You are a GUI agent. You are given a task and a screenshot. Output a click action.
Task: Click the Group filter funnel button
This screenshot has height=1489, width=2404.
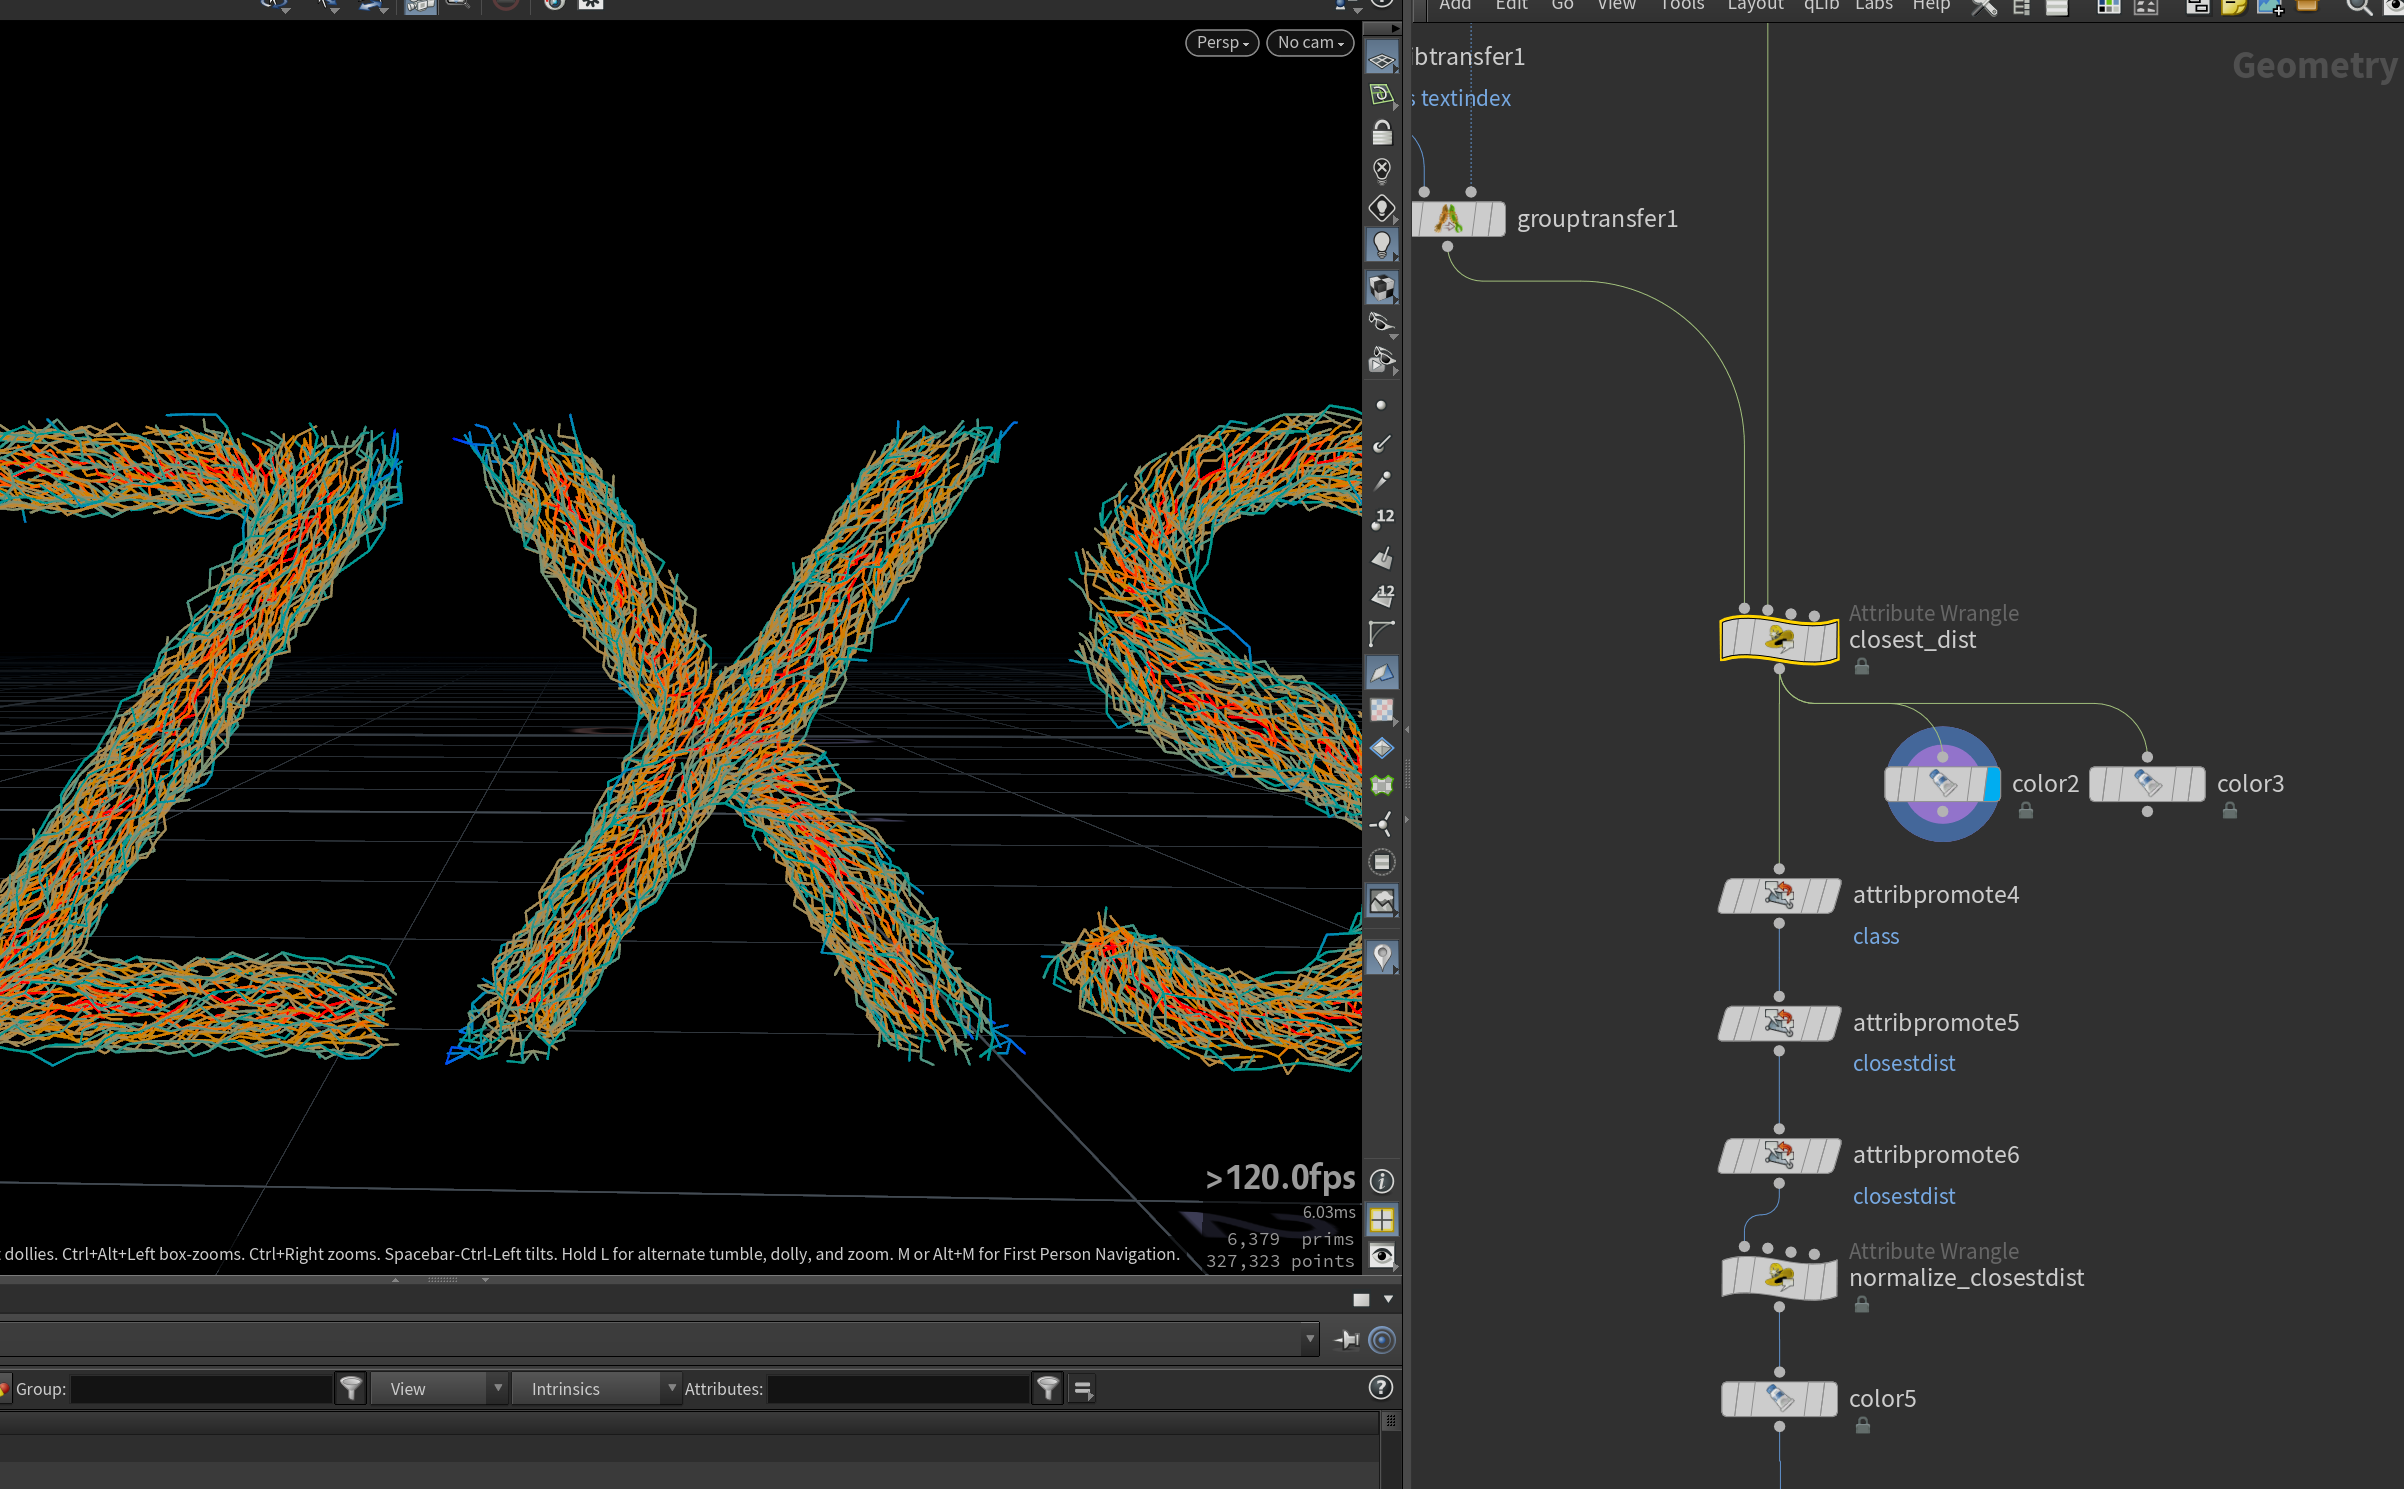pyautogui.click(x=350, y=1388)
